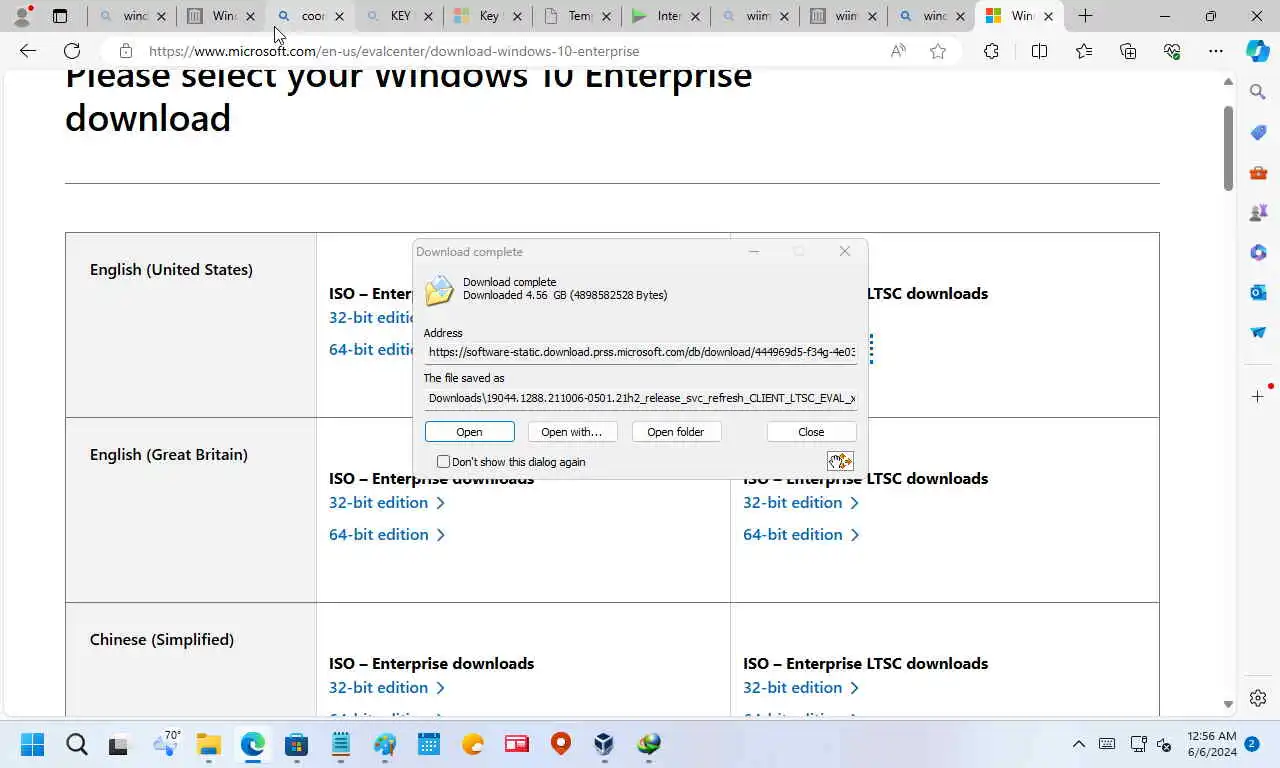Open the Extensions puzzle icon
Image resolution: width=1280 pixels, height=768 pixels.
(991, 51)
